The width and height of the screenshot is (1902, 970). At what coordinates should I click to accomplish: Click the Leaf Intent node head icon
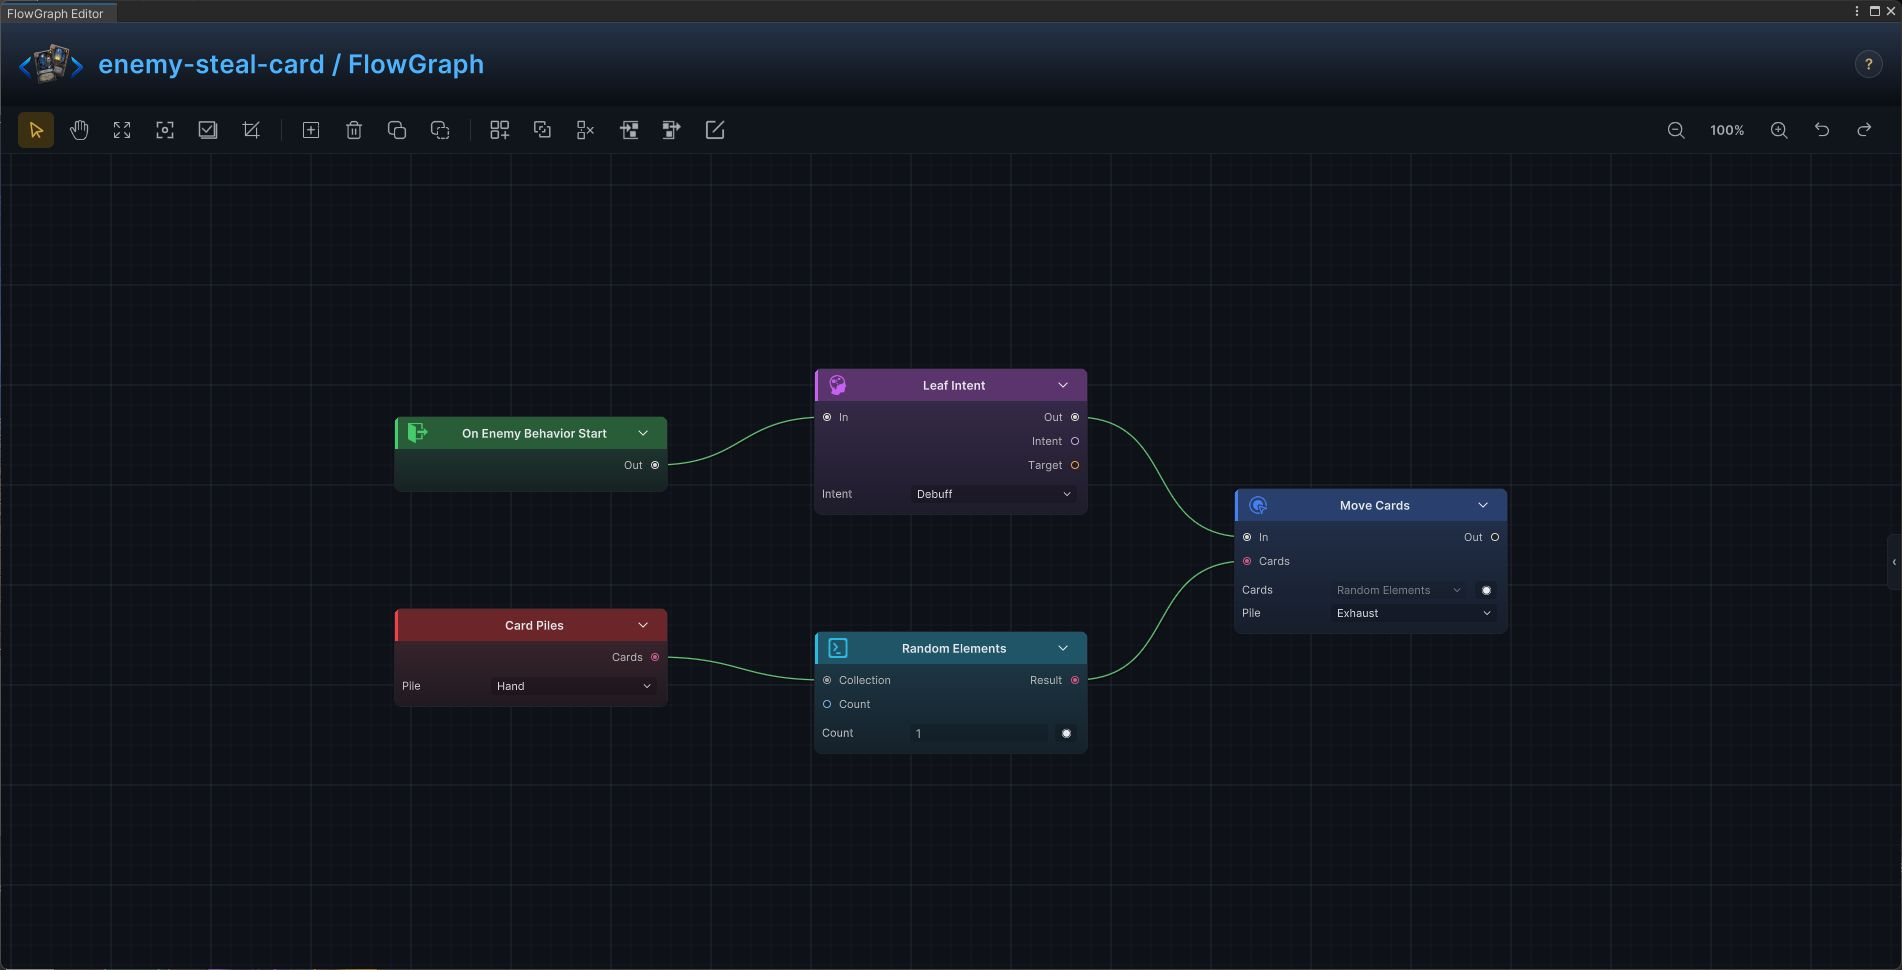(838, 385)
